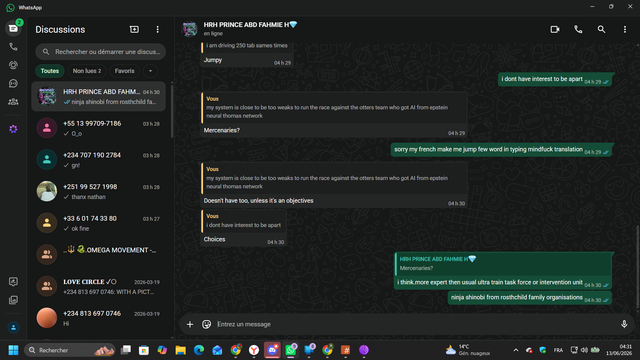Open the Chats tab in left sidebar
Viewport: 640px width, 360px height.
click(x=13, y=28)
